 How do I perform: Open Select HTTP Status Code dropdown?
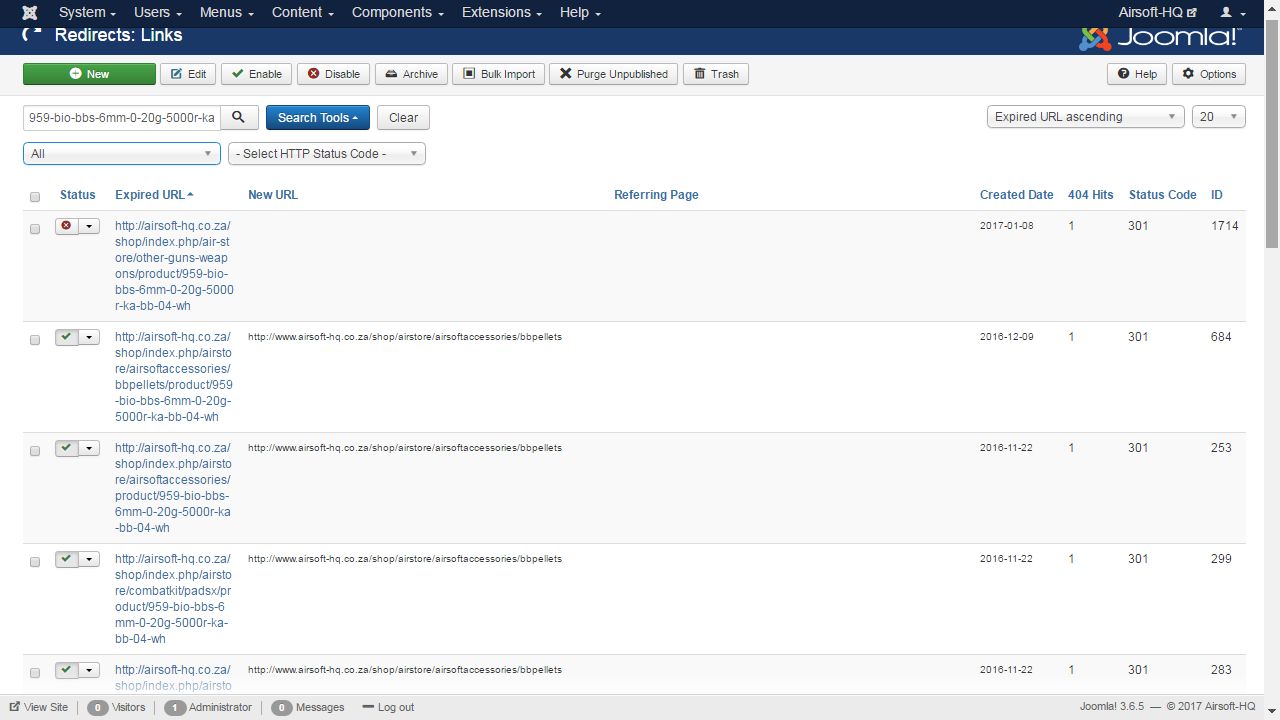point(327,154)
